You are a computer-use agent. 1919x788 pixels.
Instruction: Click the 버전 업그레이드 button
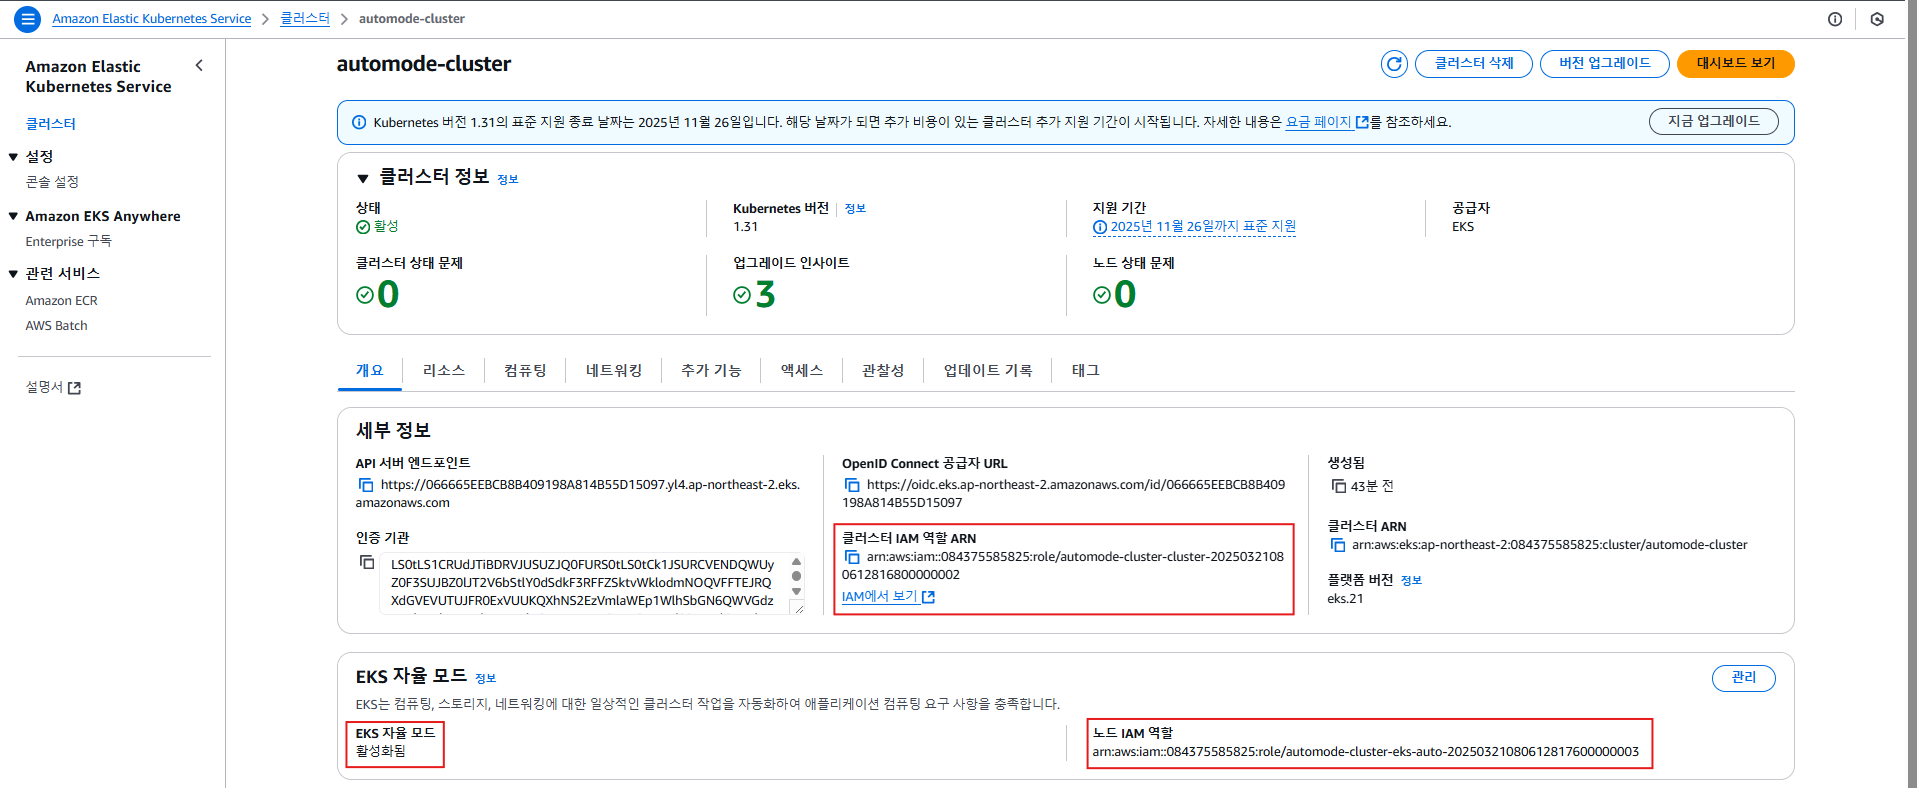1605,64
